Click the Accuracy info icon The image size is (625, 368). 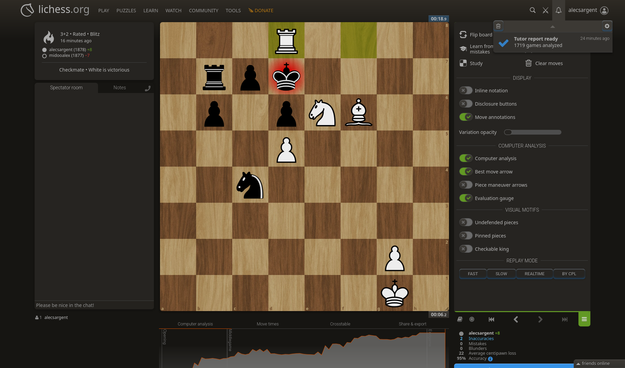click(490, 359)
